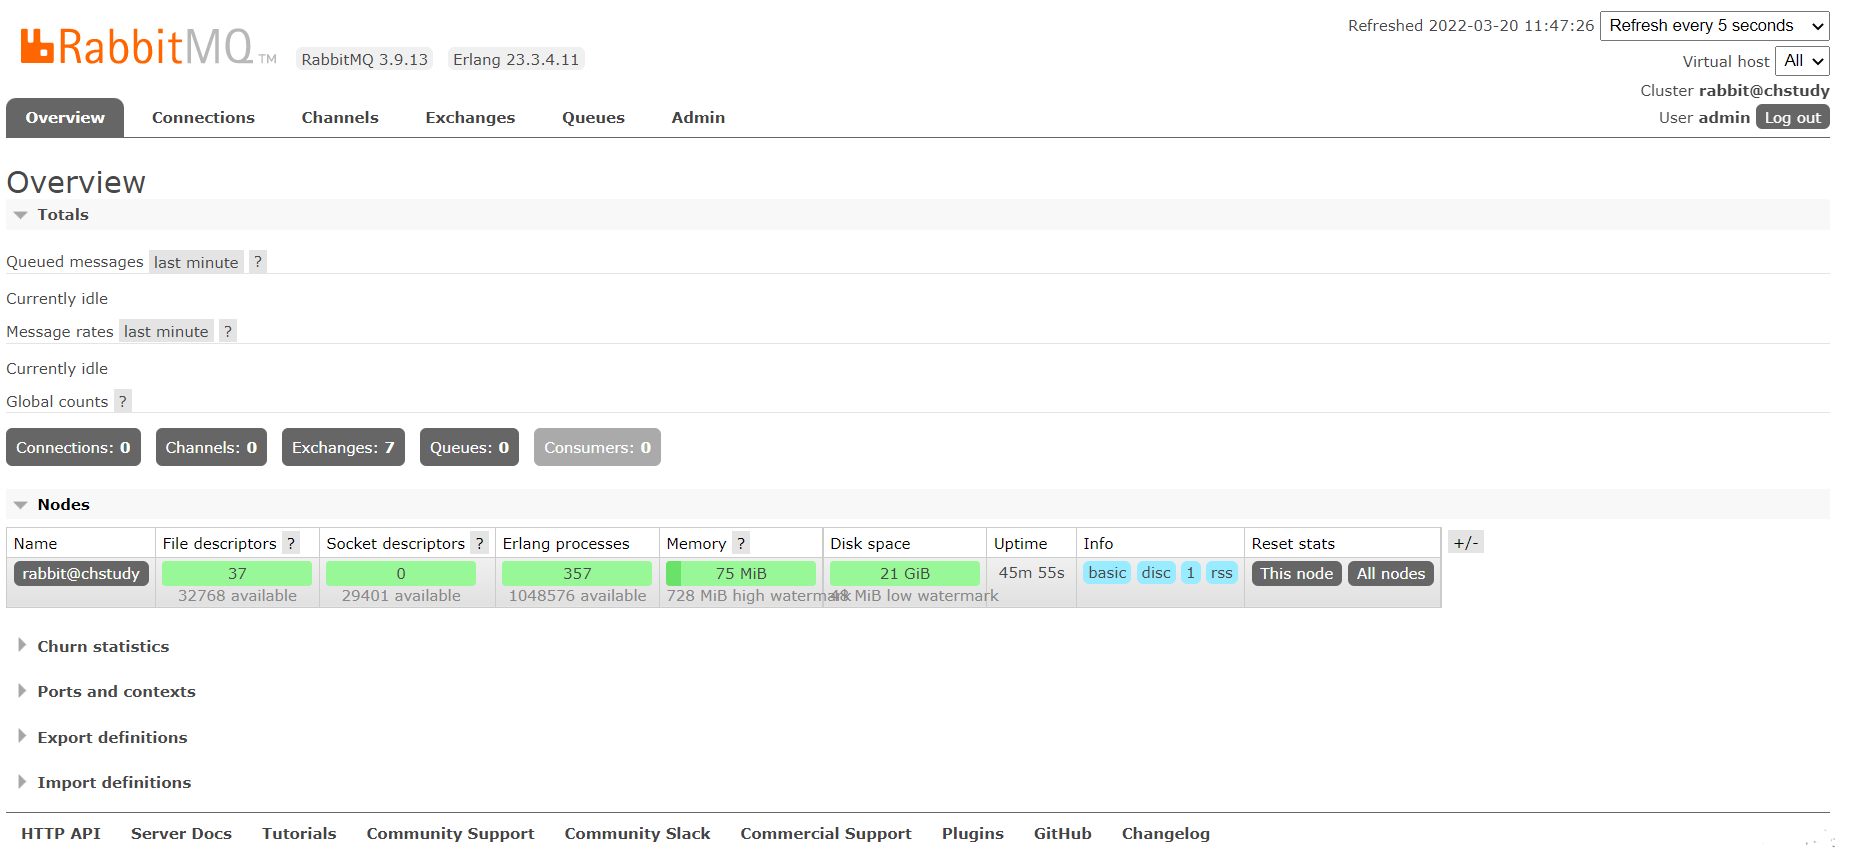The height and width of the screenshot is (859, 1850).
Task: Open help for Message rates
Action: [x=228, y=331]
